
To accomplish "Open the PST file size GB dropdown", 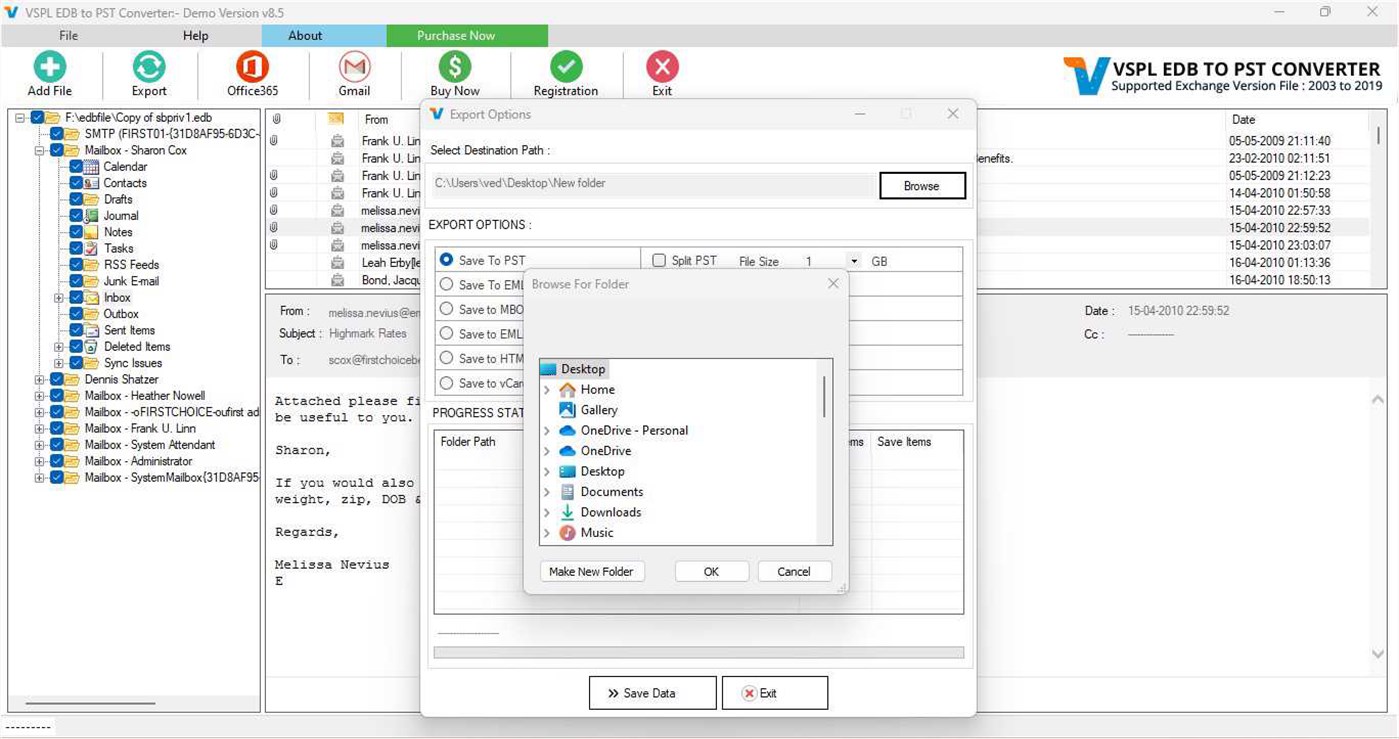I will pos(856,260).
